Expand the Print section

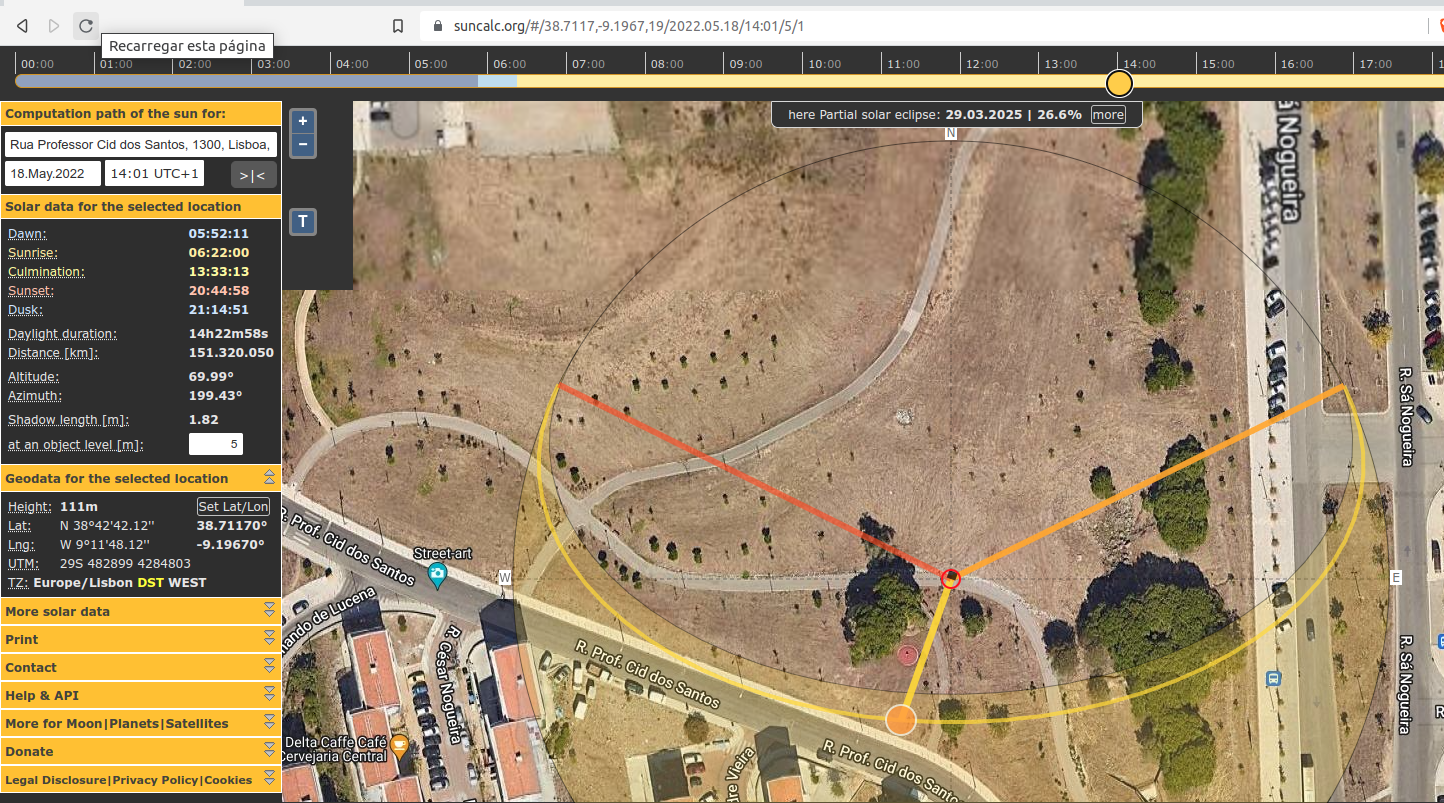tap(140, 639)
